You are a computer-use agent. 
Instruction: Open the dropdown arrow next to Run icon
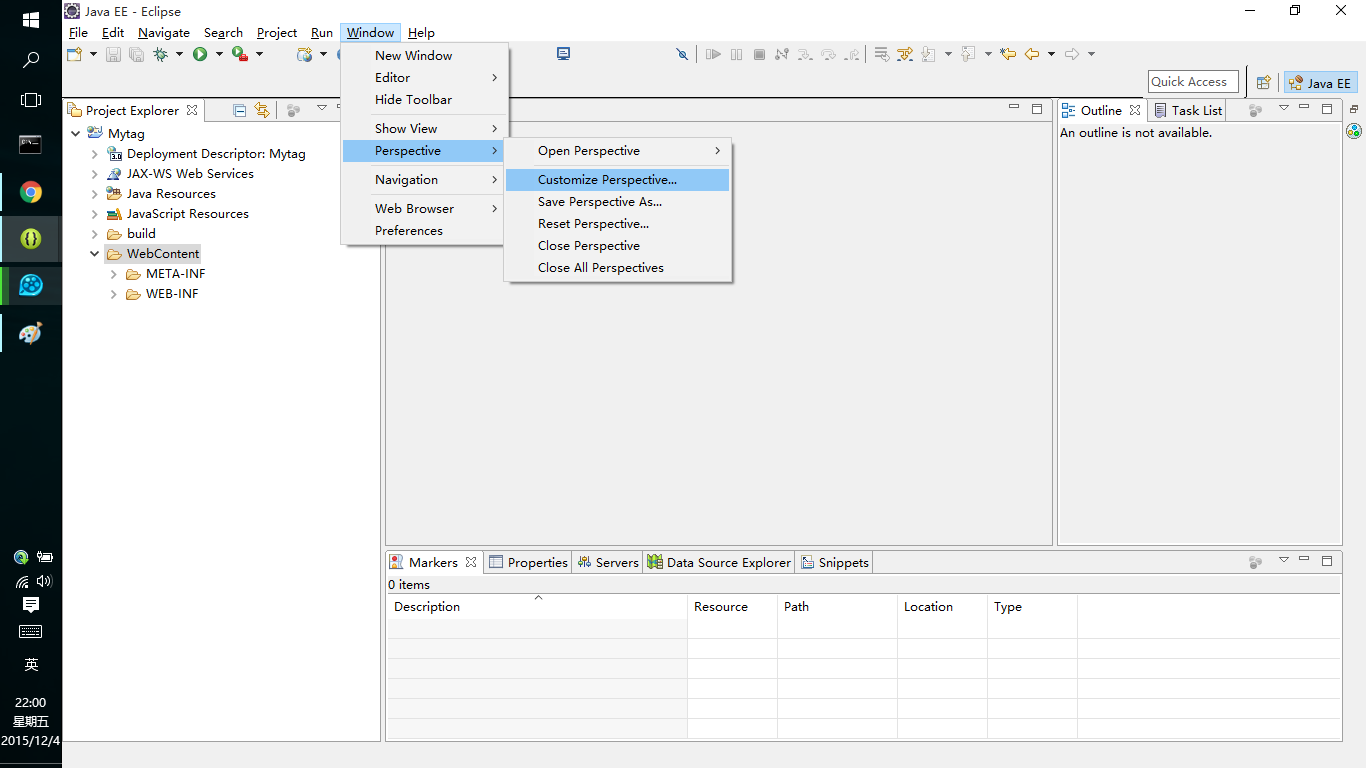(219, 54)
